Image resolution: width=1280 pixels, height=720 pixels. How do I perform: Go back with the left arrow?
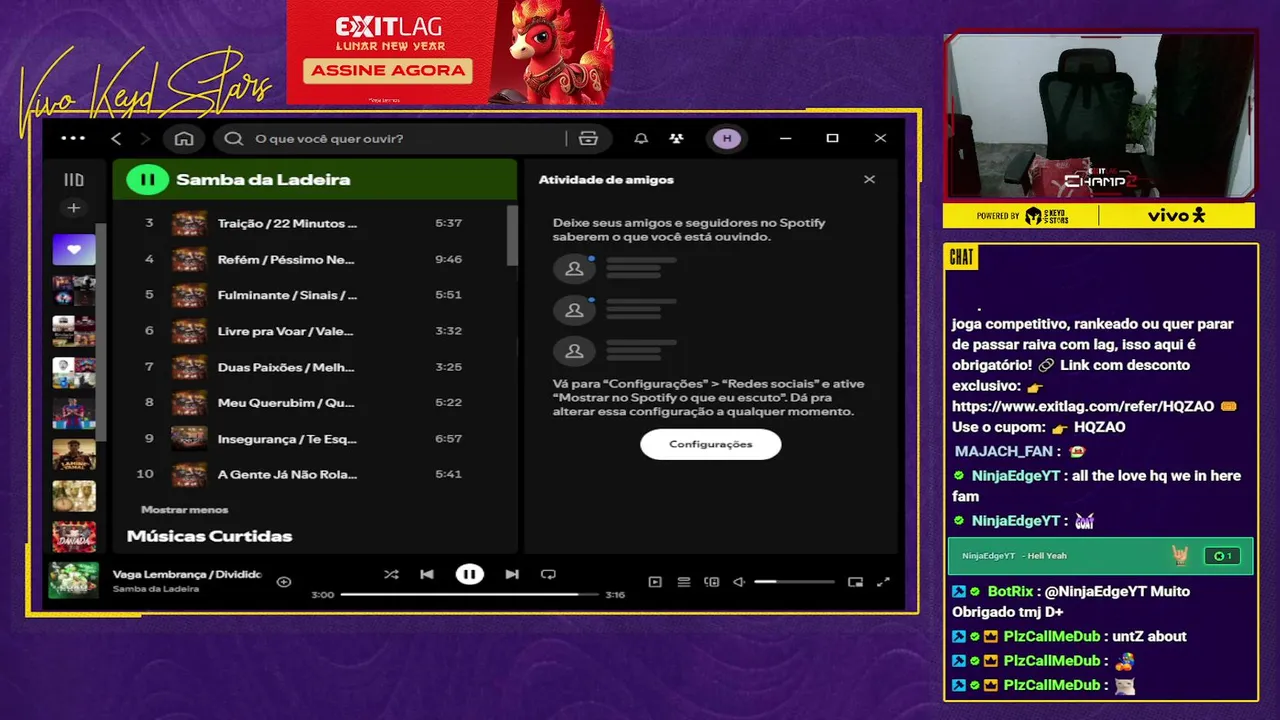[x=116, y=139]
